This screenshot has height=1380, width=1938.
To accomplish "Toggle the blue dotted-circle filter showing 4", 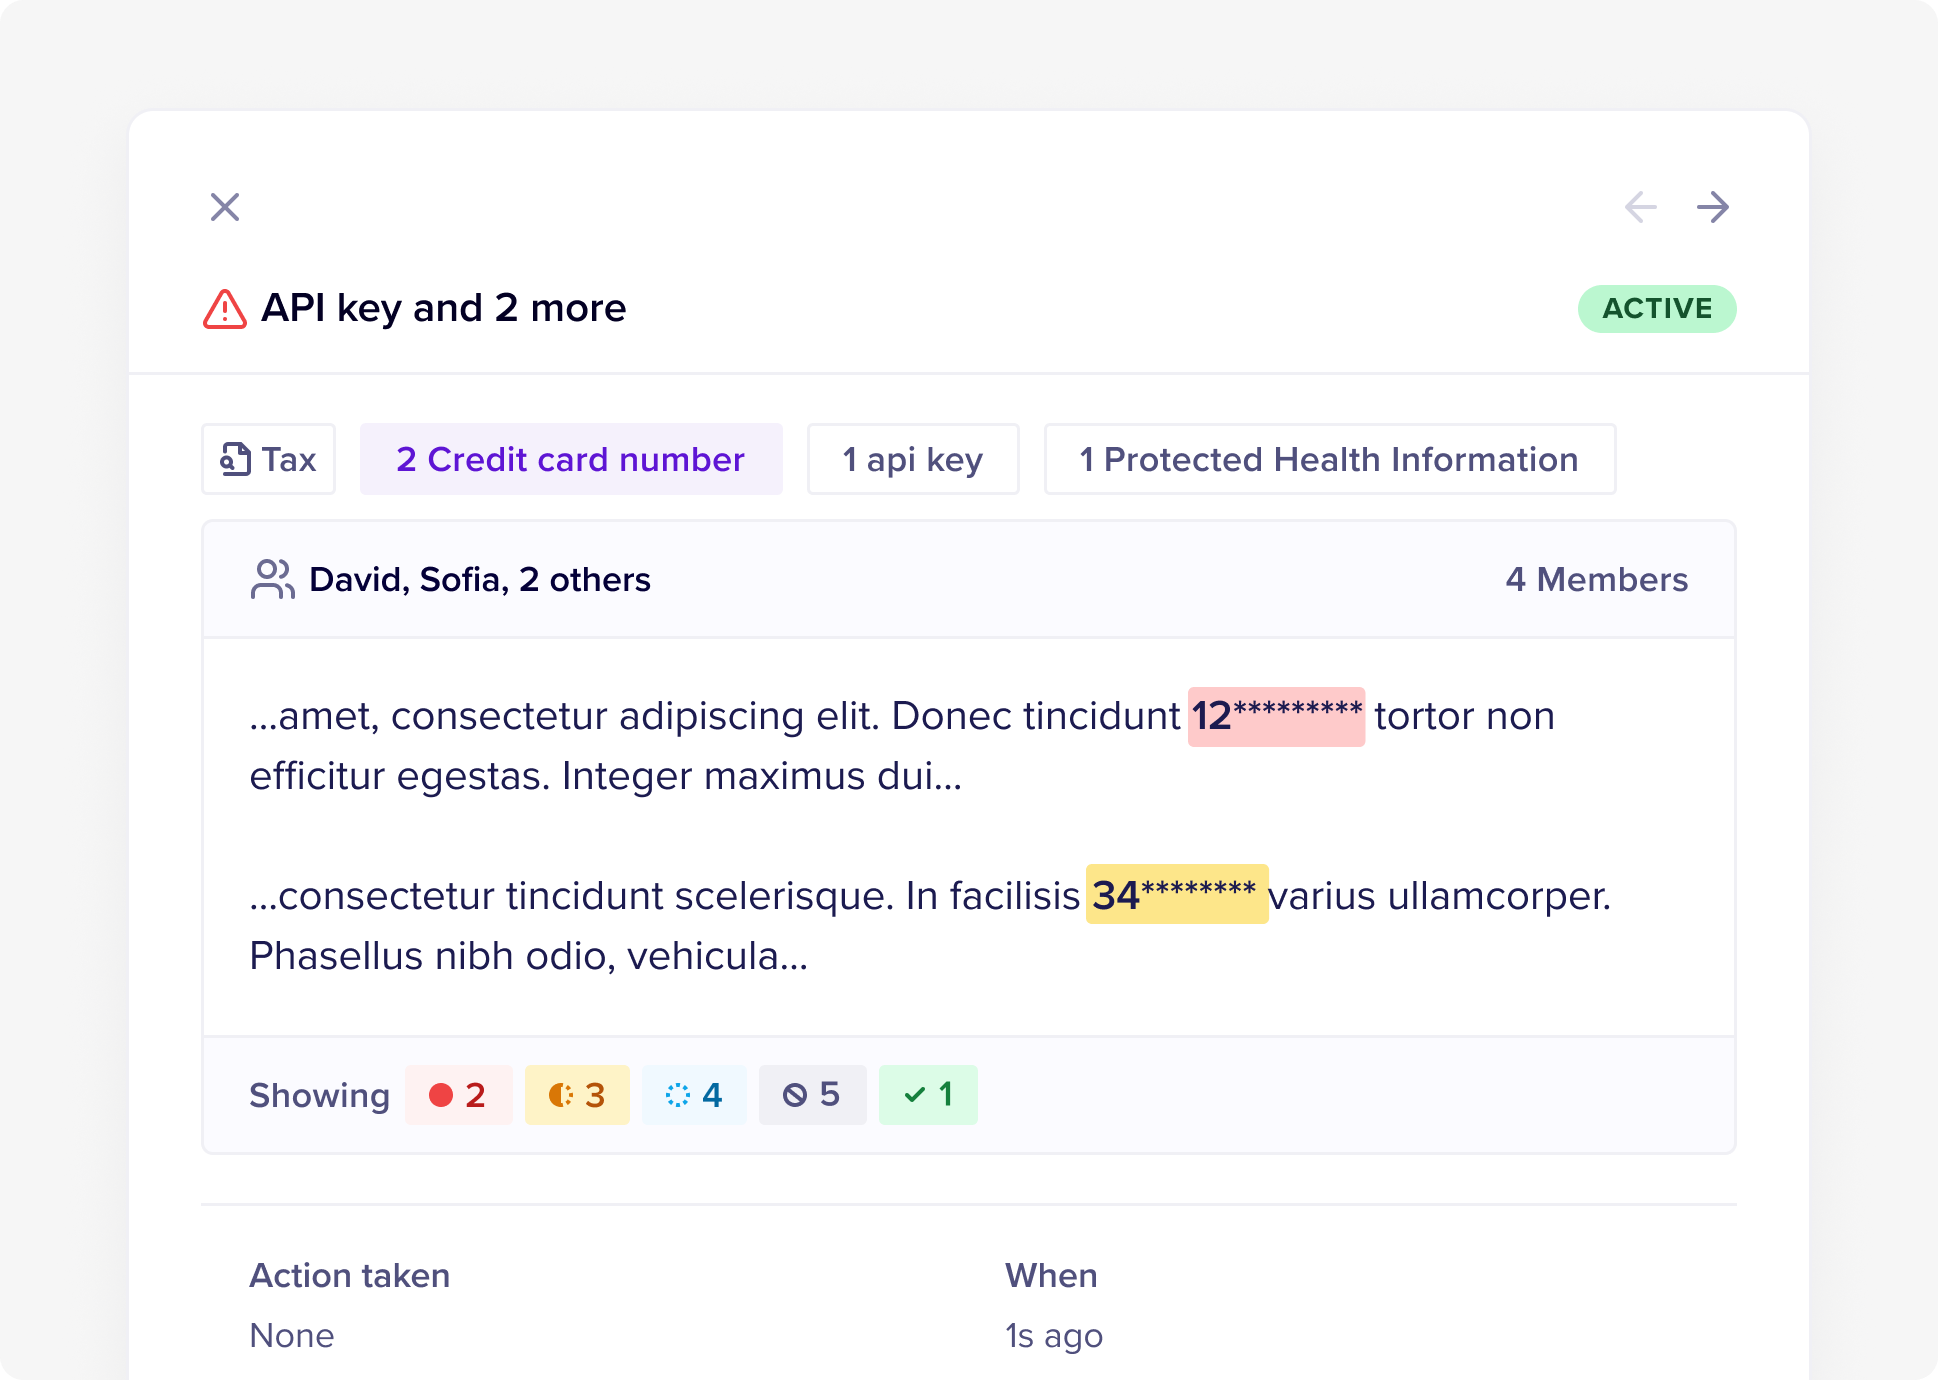I will pos(694,1095).
